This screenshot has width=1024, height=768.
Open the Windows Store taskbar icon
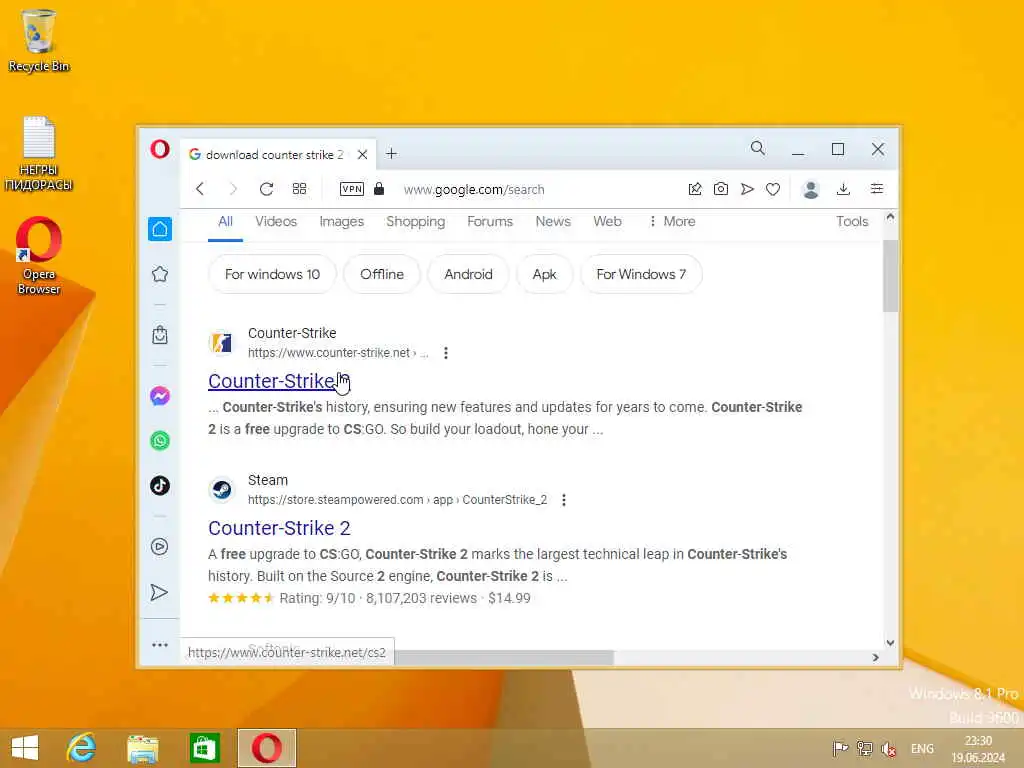tap(204, 748)
